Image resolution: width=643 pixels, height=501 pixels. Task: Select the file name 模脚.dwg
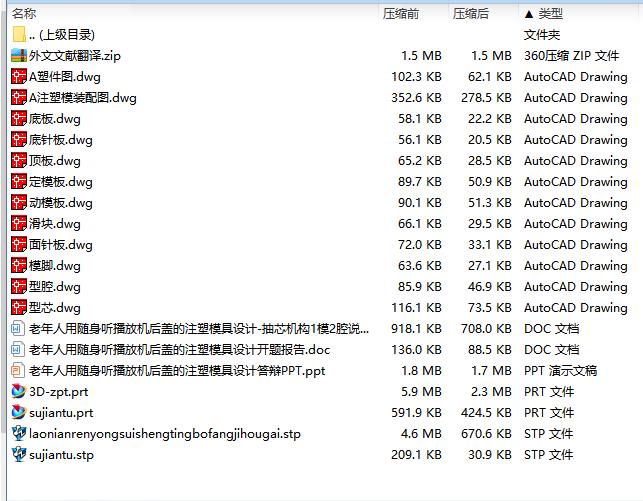click(55, 266)
